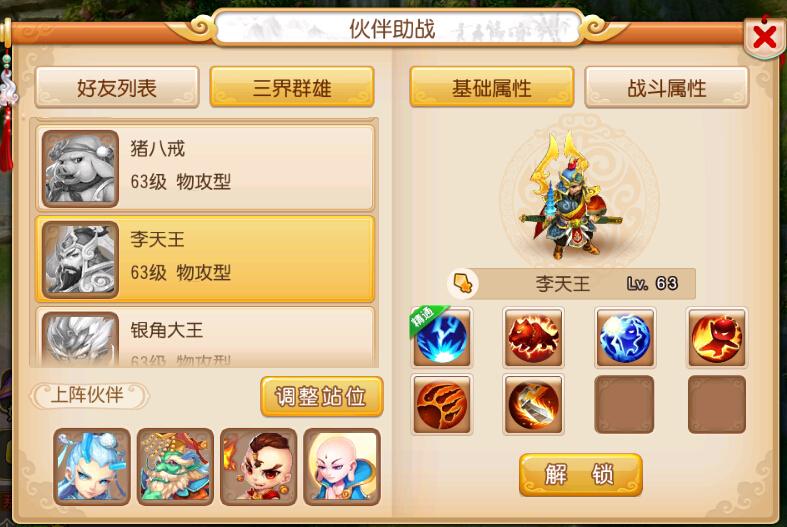Select the orange claw slash skill icon
787x527 pixels.
pos(442,405)
